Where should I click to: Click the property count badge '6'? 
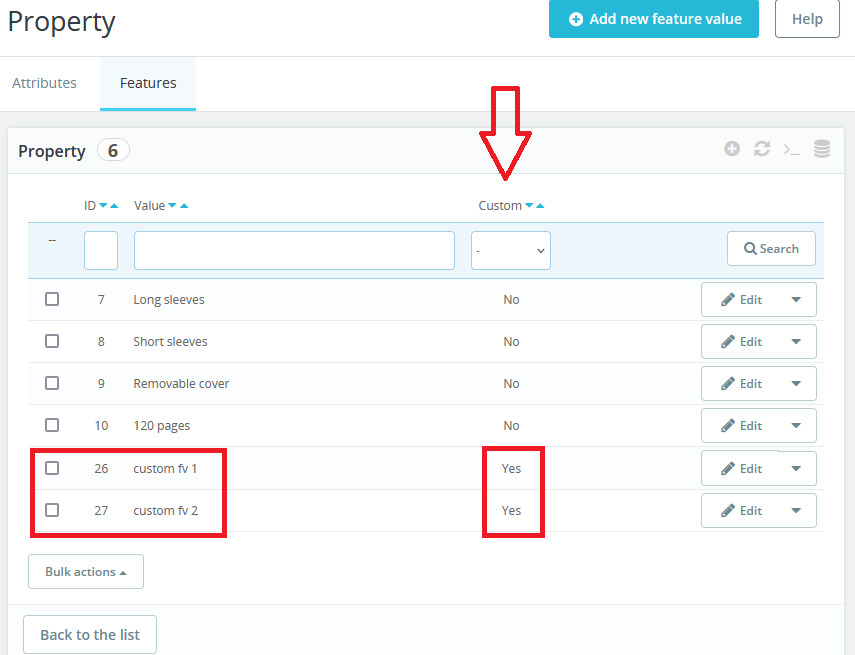point(113,150)
